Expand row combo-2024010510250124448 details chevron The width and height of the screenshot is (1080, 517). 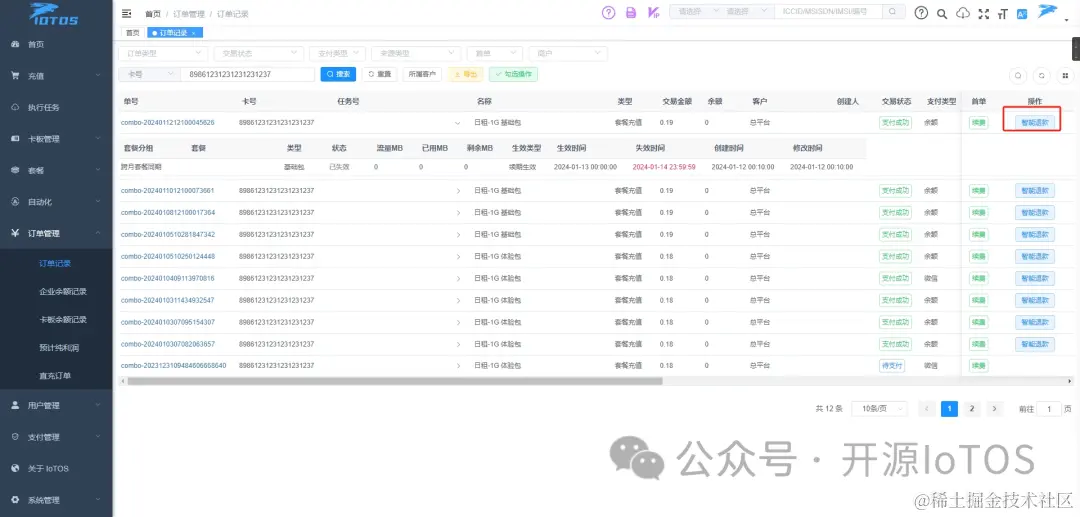[x=458, y=257]
